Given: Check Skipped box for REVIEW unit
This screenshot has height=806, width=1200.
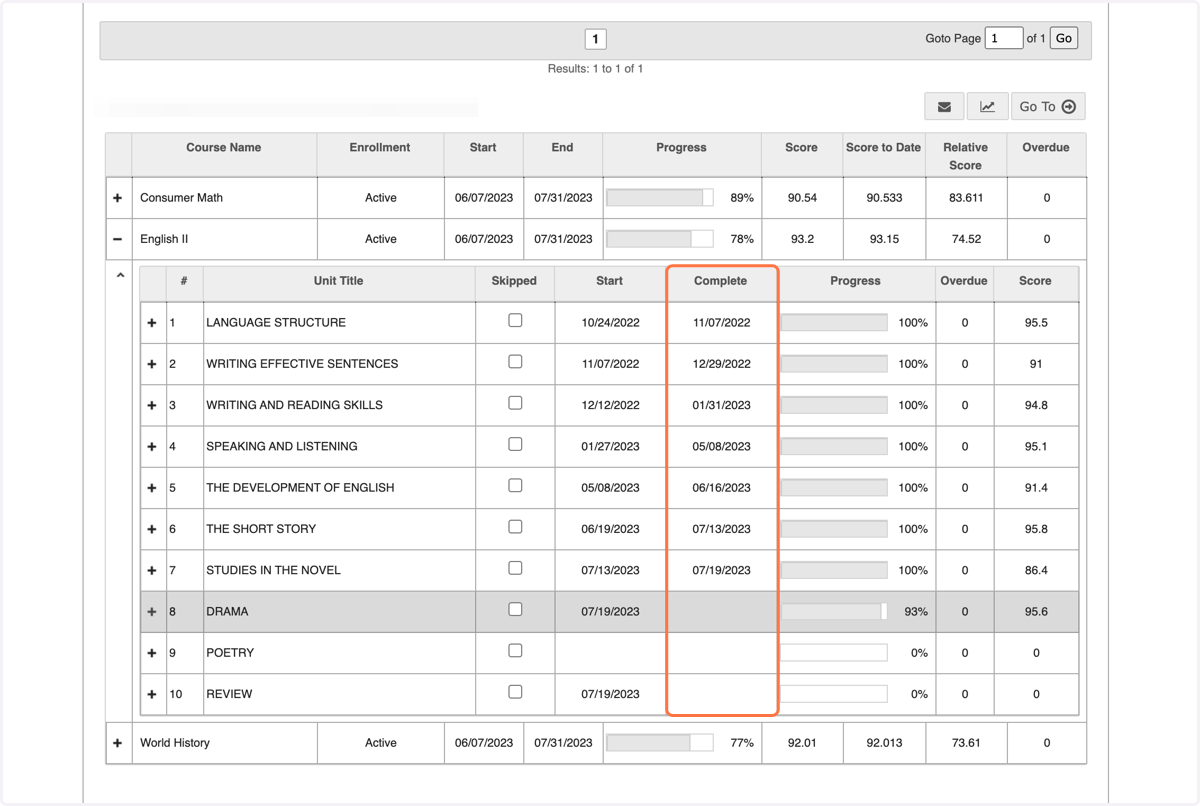Looking at the screenshot, I should pos(515,692).
